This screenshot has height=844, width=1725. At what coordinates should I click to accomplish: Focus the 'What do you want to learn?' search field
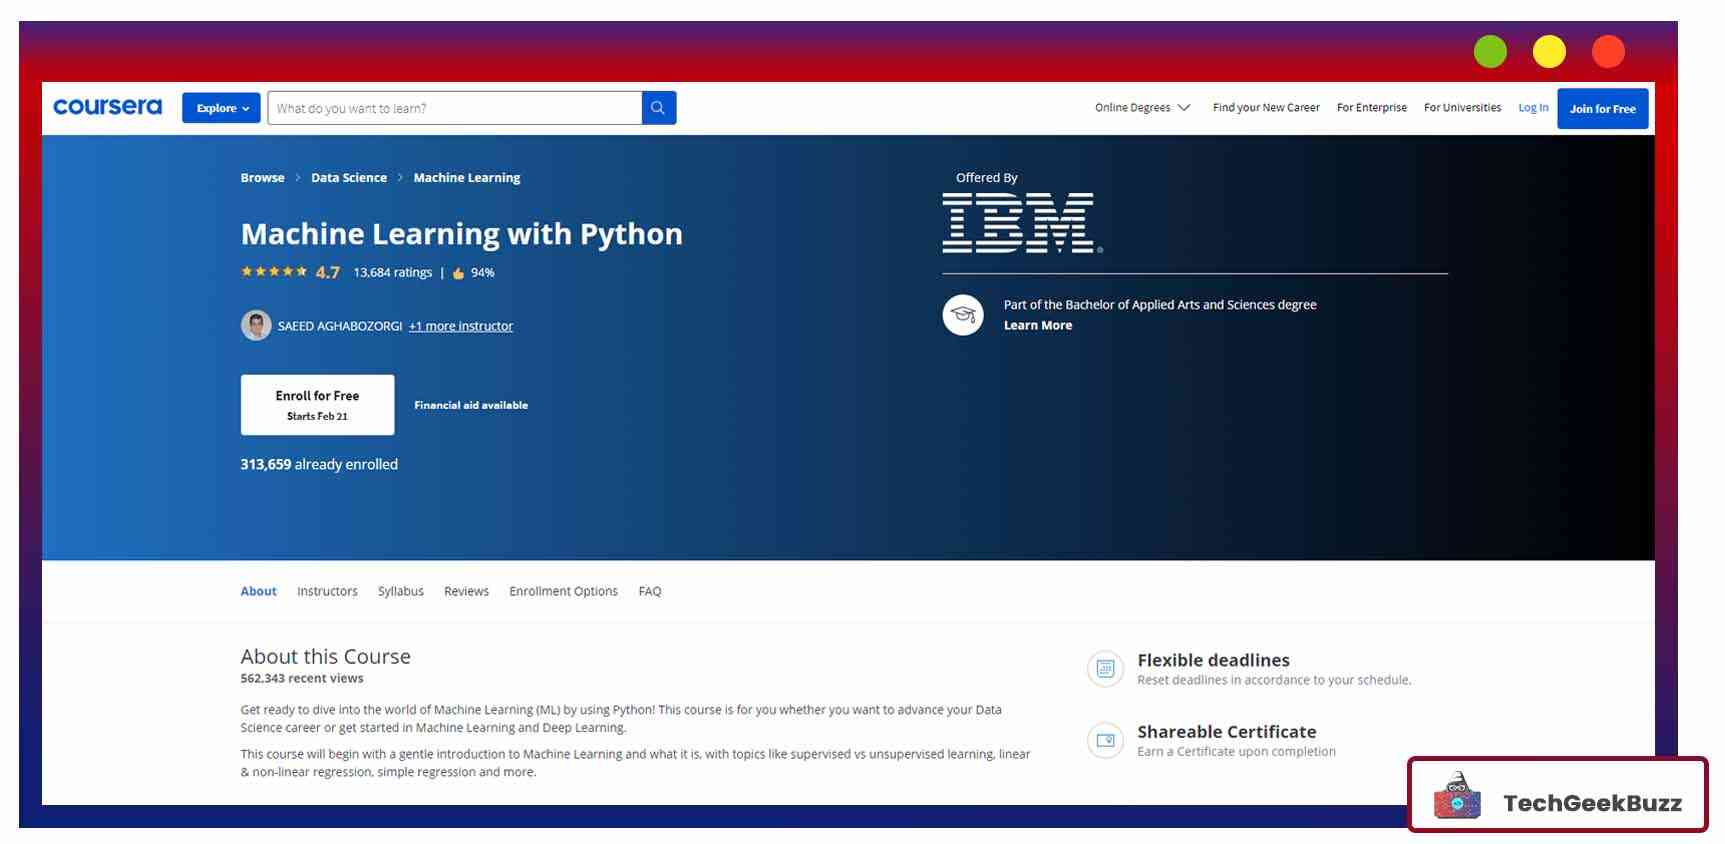(x=454, y=108)
